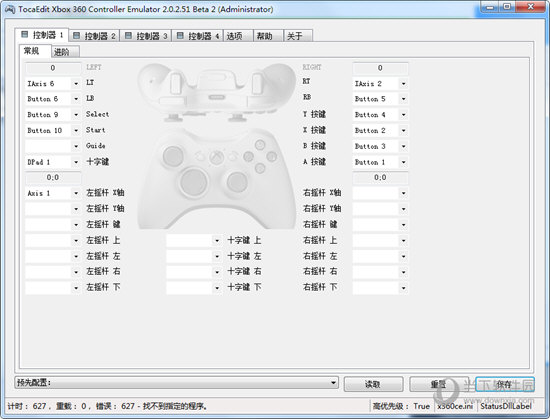Screen dimensions: 550x419
Task: Open the LT mapping dropdown (IAxis 6)
Action: [x=53, y=83]
